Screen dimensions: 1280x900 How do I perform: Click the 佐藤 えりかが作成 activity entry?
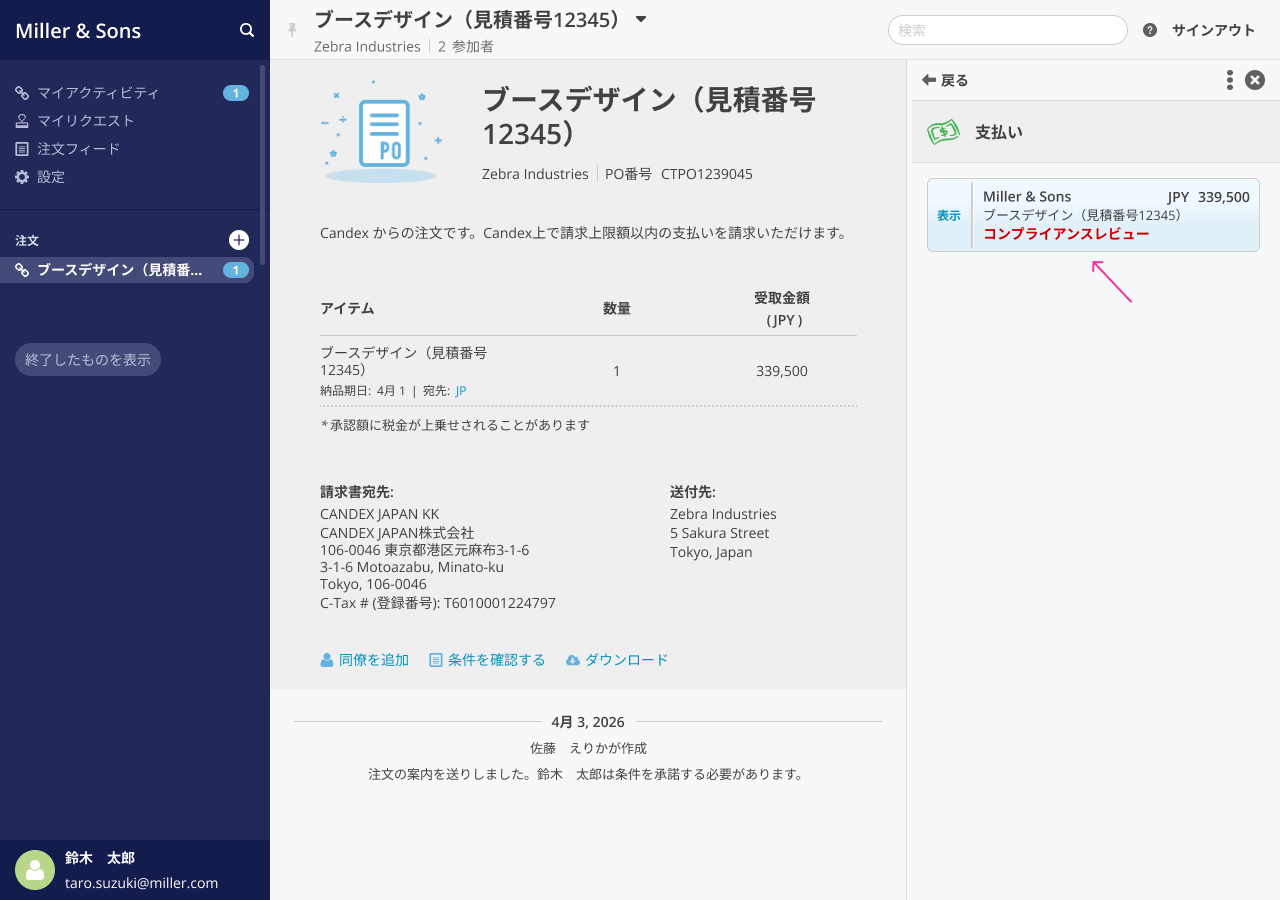click(588, 748)
